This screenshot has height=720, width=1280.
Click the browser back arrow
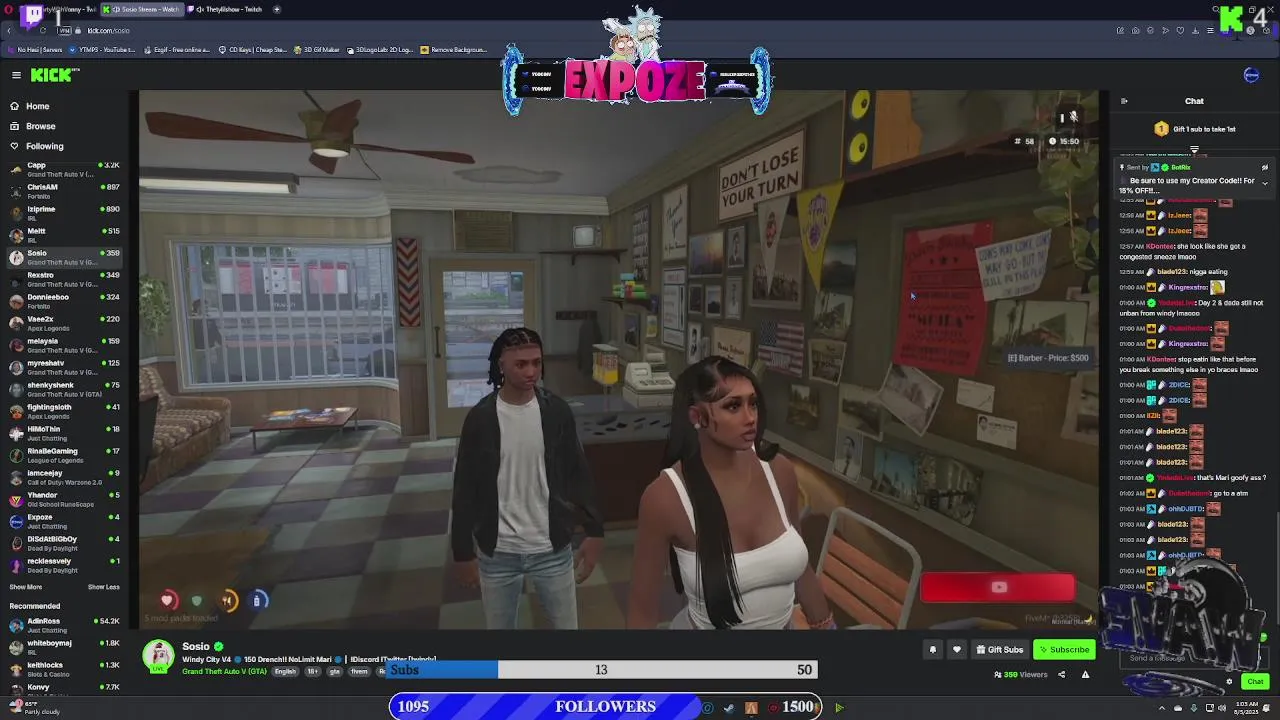click(9, 30)
